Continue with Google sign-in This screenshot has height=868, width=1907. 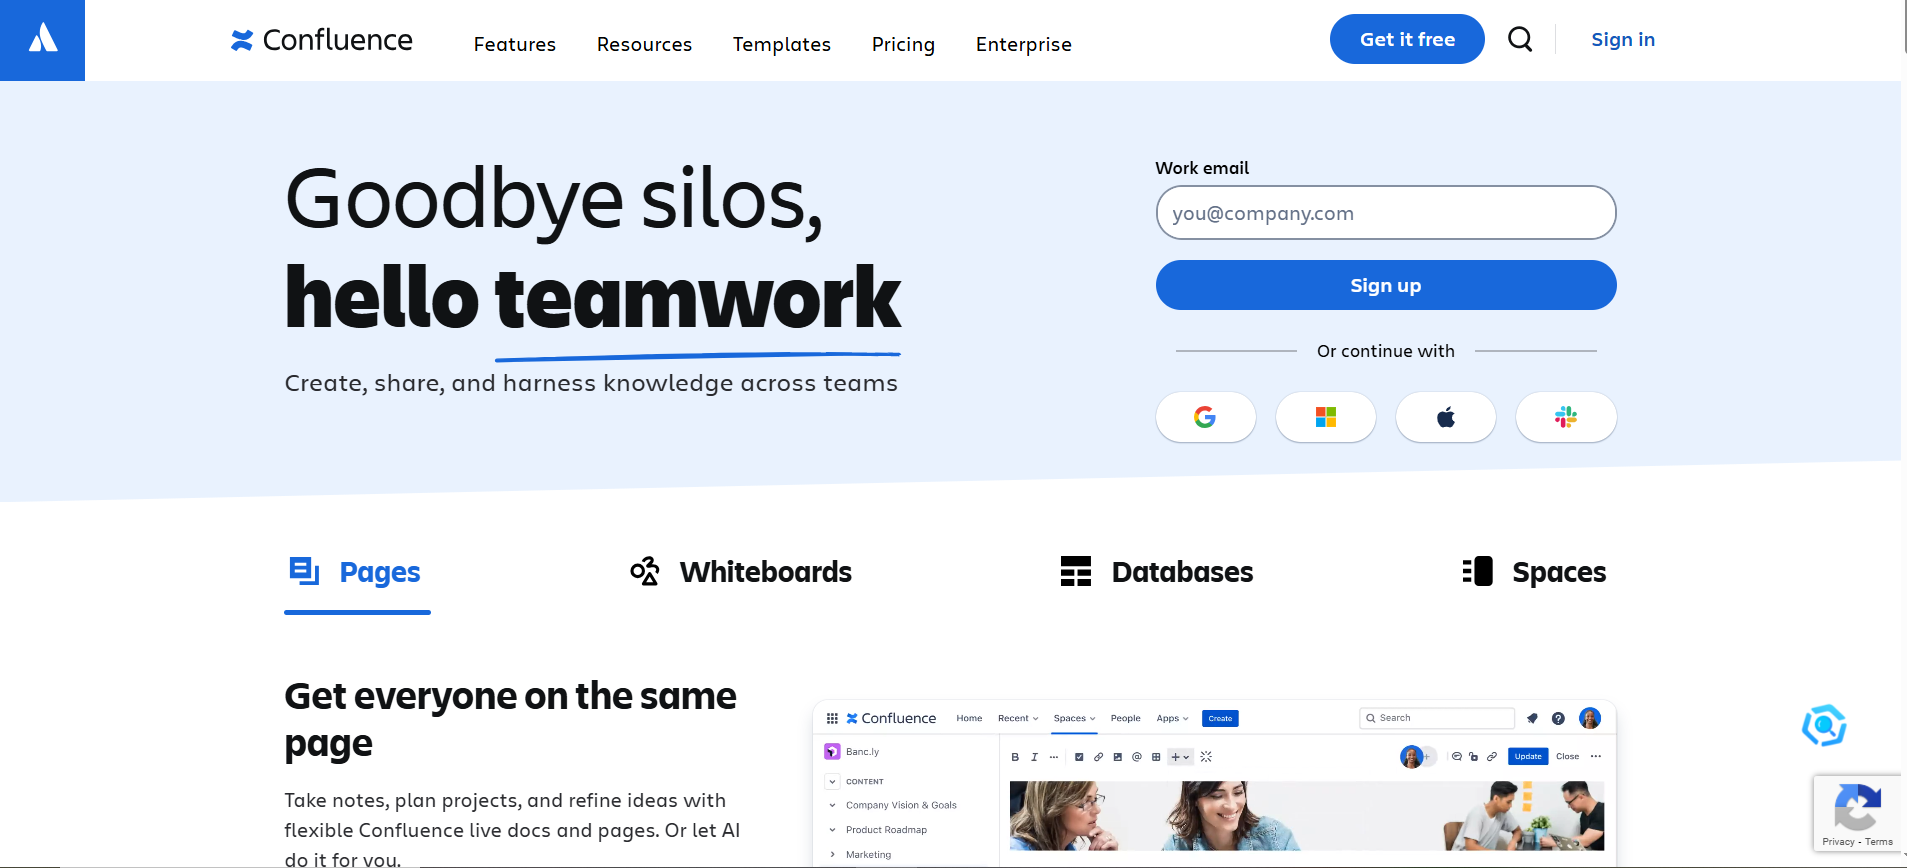(x=1205, y=417)
